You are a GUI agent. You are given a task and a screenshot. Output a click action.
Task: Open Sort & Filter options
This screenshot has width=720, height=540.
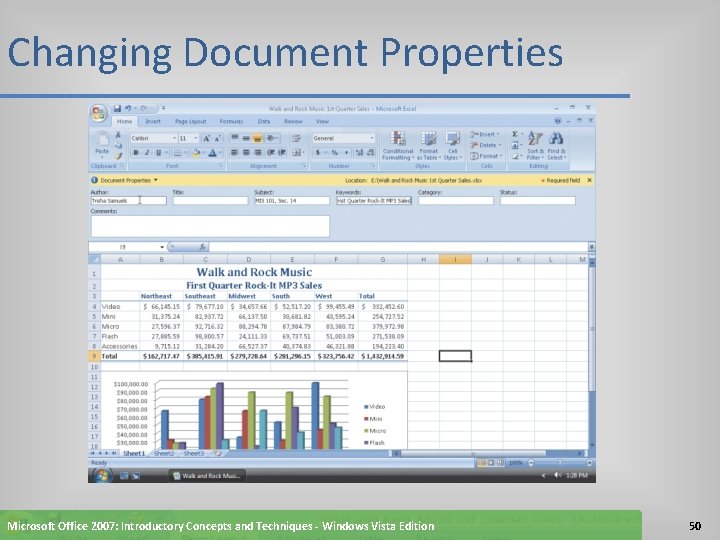coord(535,146)
